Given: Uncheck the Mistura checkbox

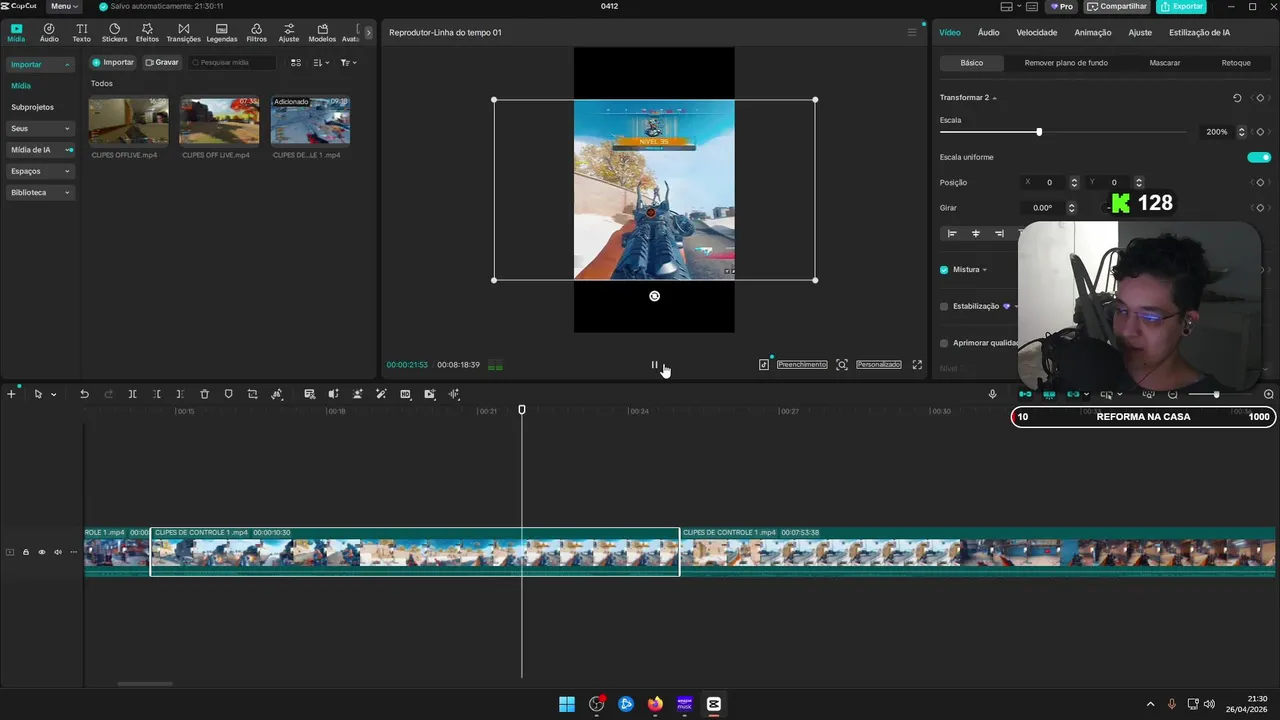Looking at the screenshot, I should click(x=944, y=269).
